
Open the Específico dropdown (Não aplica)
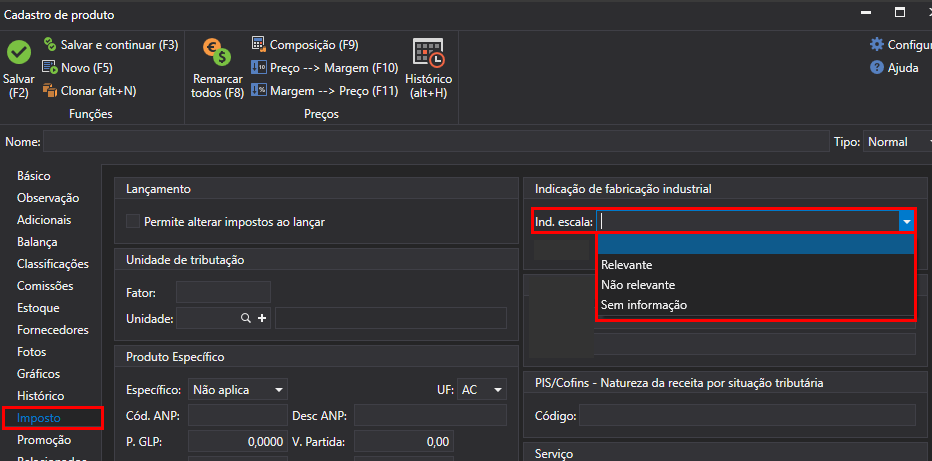click(238, 389)
